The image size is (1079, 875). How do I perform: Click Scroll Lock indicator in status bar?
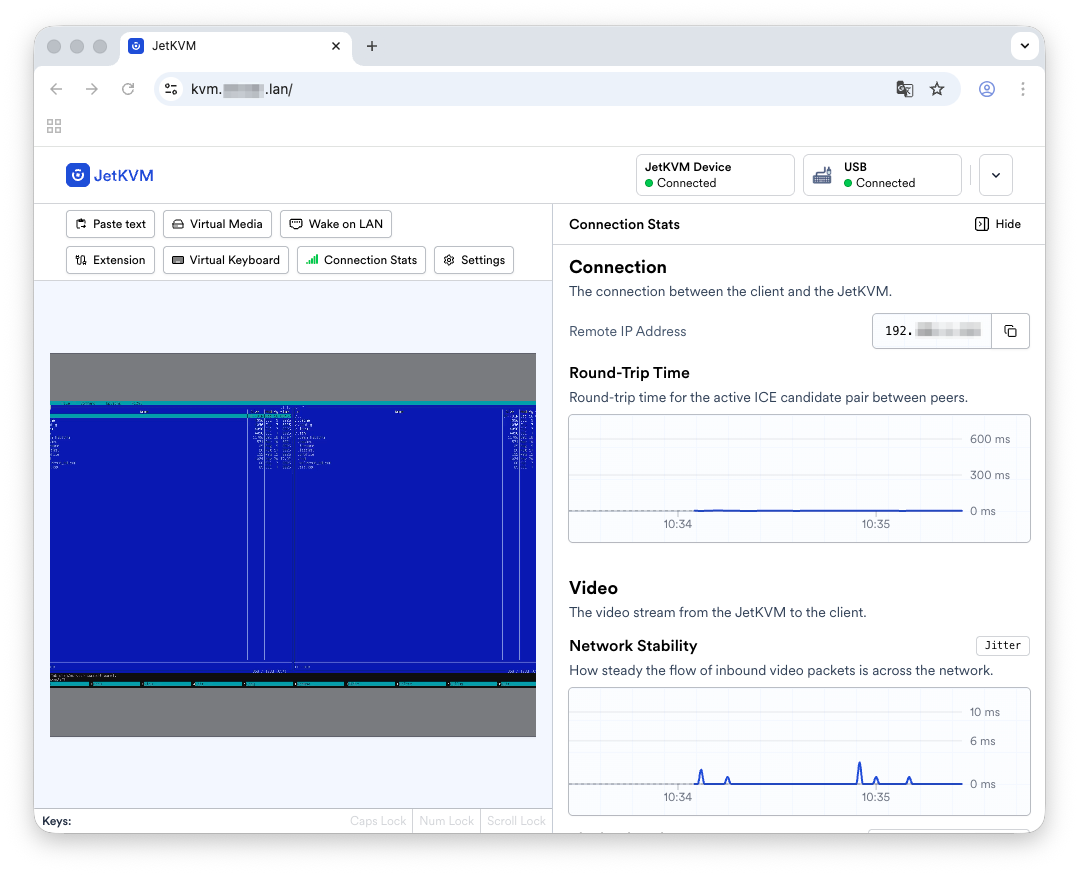(x=516, y=821)
